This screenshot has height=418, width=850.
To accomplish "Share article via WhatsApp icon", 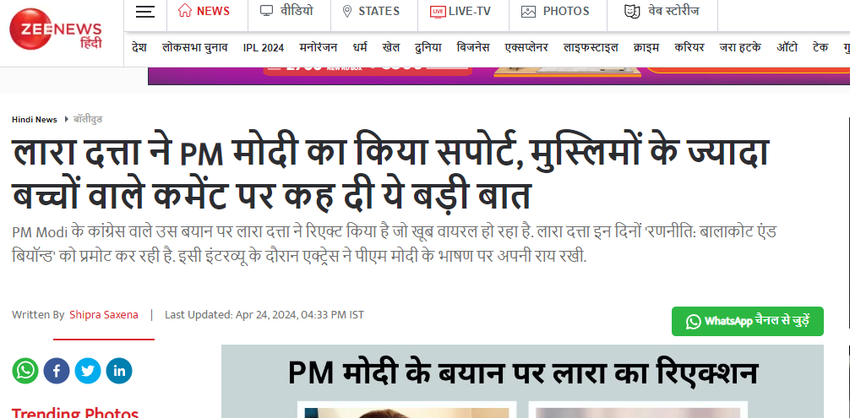I will [25, 371].
